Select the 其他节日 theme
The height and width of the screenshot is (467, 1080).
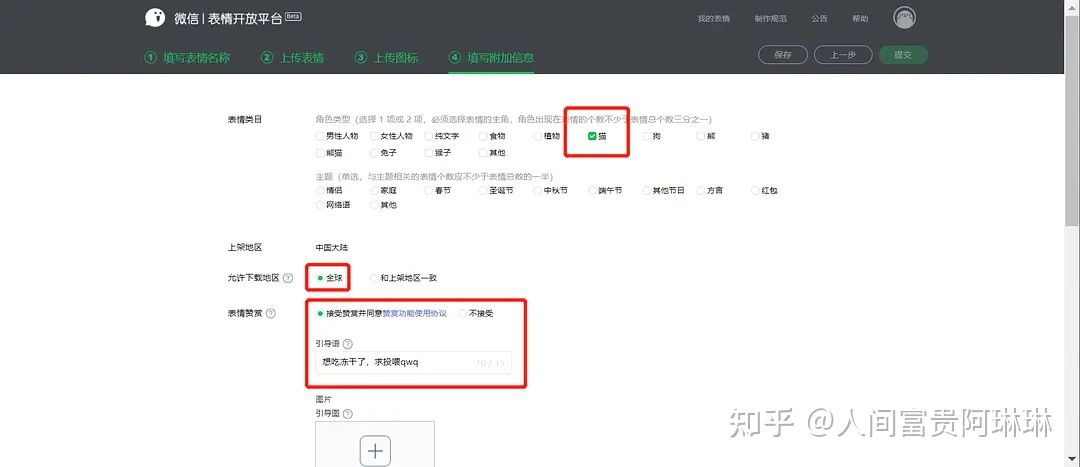coord(647,190)
